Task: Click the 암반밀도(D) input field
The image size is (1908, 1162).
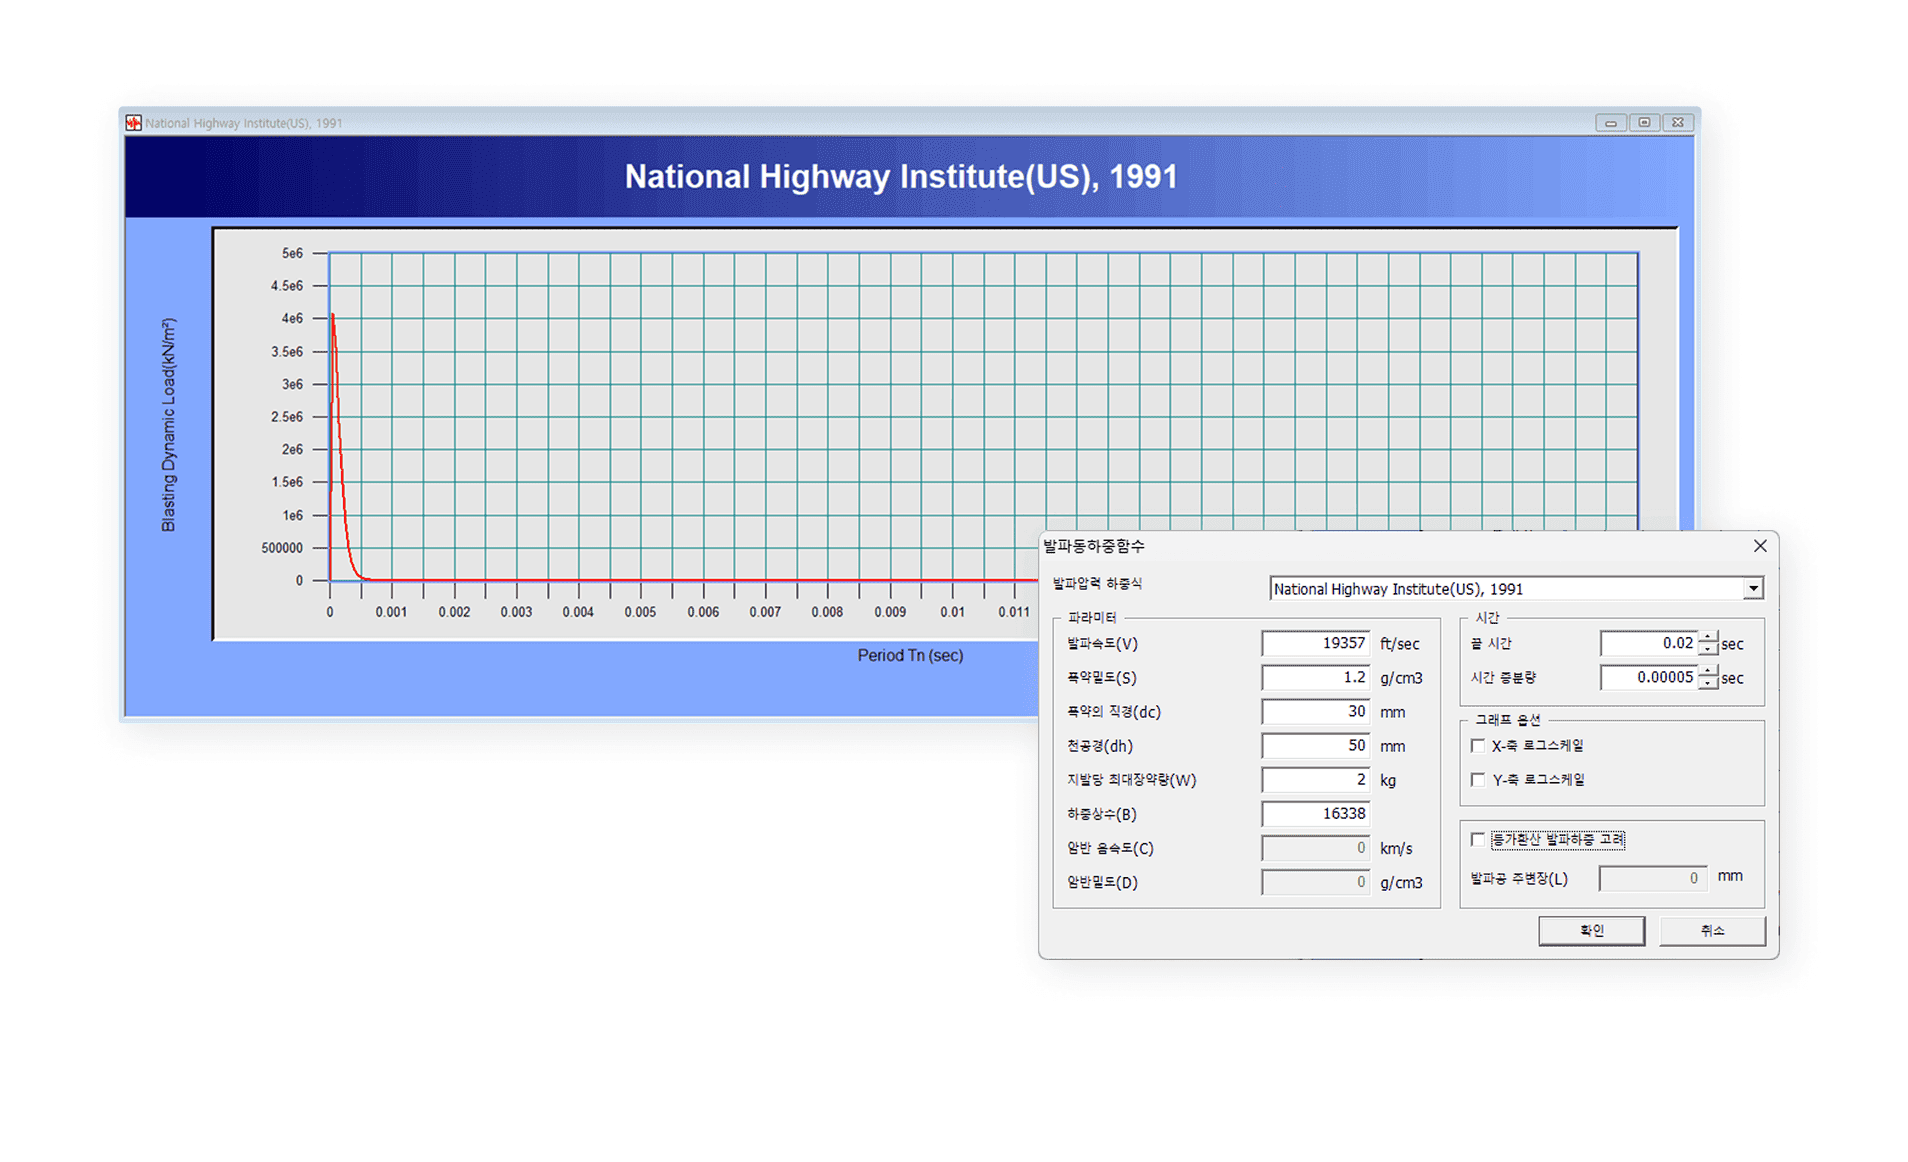Action: (x=1315, y=882)
